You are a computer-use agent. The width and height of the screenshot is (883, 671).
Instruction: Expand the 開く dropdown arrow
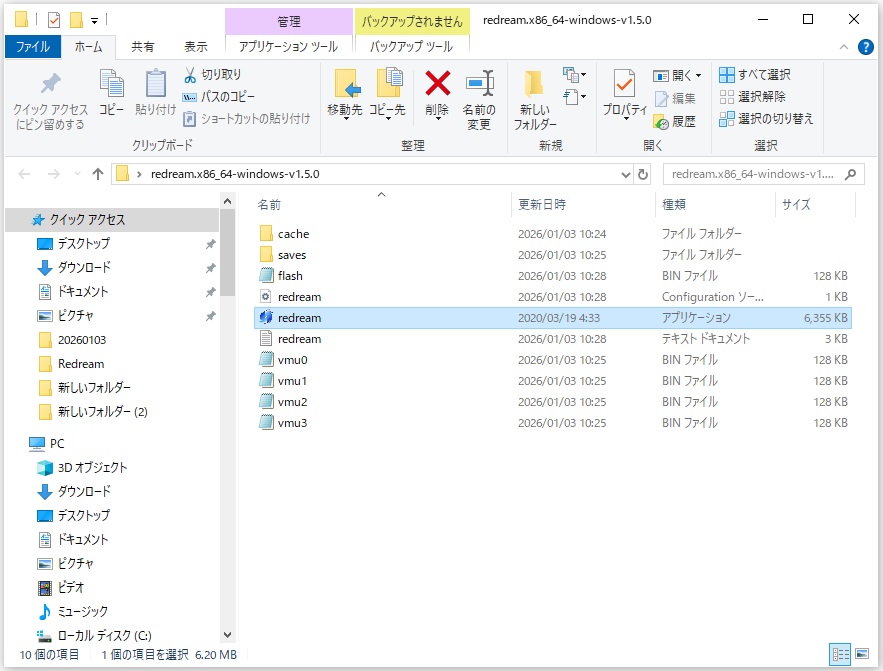coord(699,75)
